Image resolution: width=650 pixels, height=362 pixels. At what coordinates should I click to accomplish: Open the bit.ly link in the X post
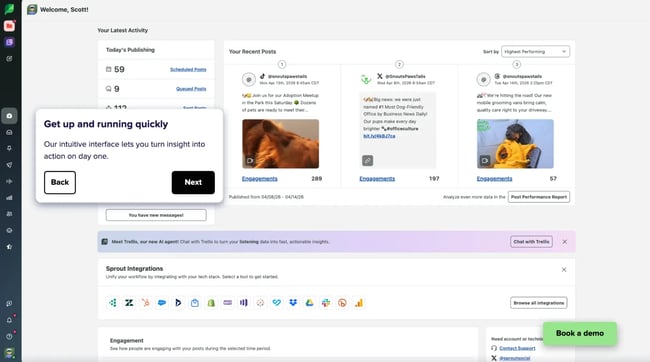(x=379, y=136)
